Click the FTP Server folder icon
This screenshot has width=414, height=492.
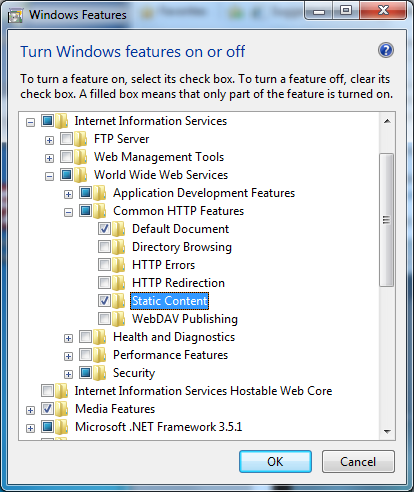pyautogui.click(x=81, y=139)
